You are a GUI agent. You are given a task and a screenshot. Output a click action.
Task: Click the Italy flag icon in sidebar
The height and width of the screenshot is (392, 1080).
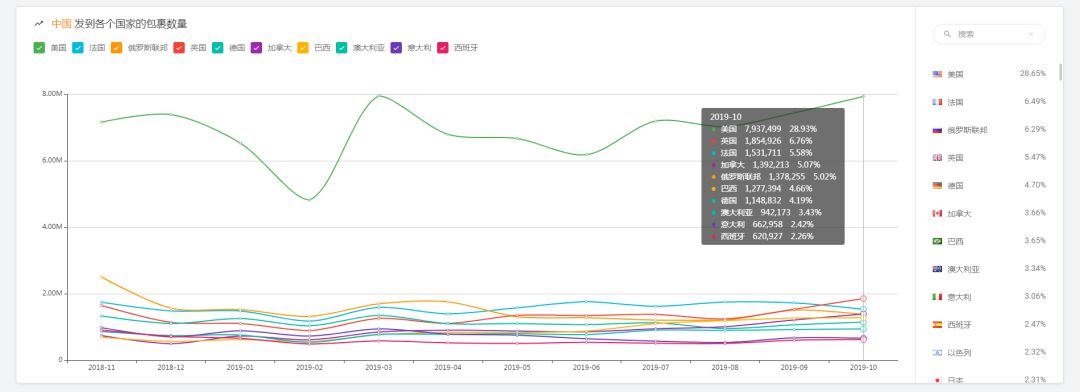[937, 297]
